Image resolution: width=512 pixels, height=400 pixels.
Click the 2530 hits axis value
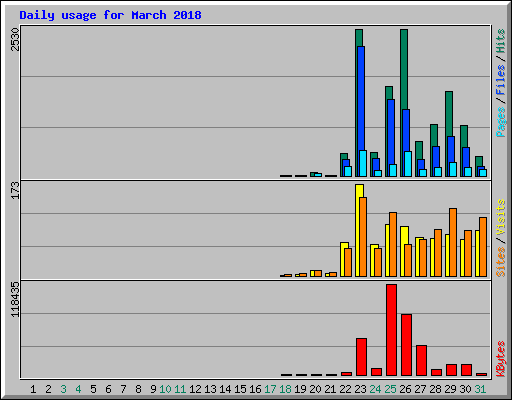pyautogui.click(x=15, y=39)
